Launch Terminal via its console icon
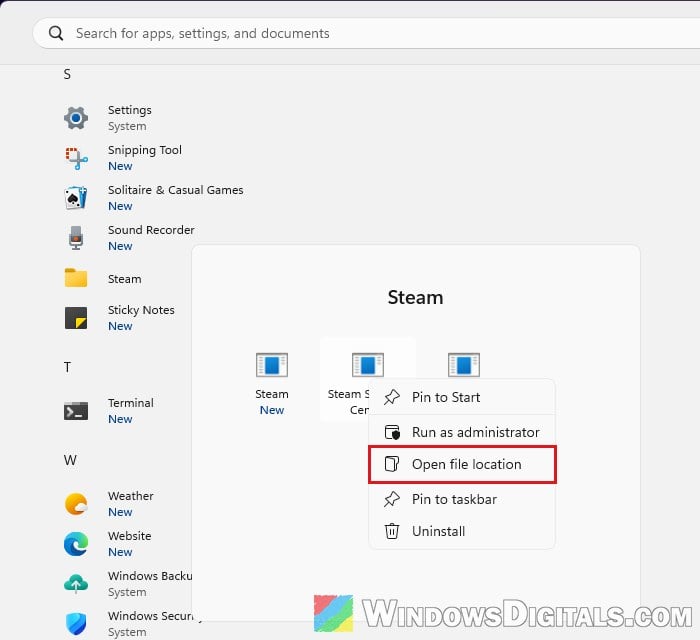 pos(76,411)
